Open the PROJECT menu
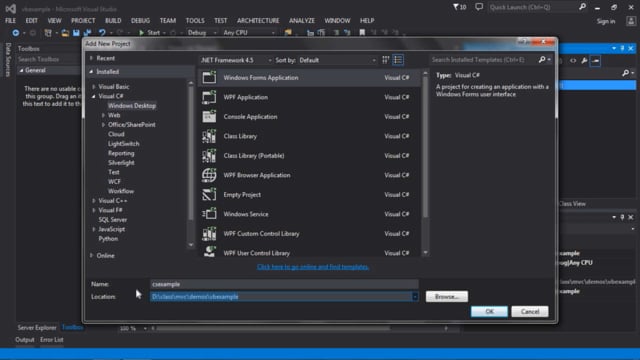The width and height of the screenshot is (640, 360). point(83,20)
